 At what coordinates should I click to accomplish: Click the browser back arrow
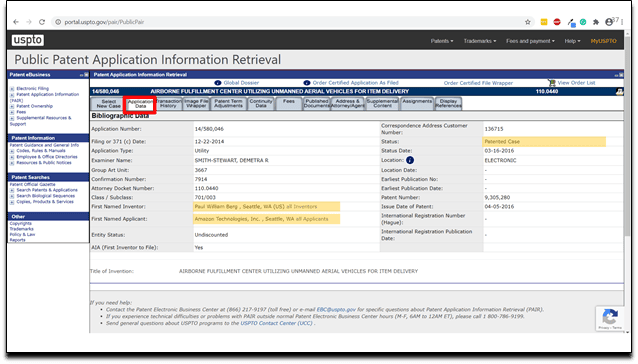coord(16,22)
